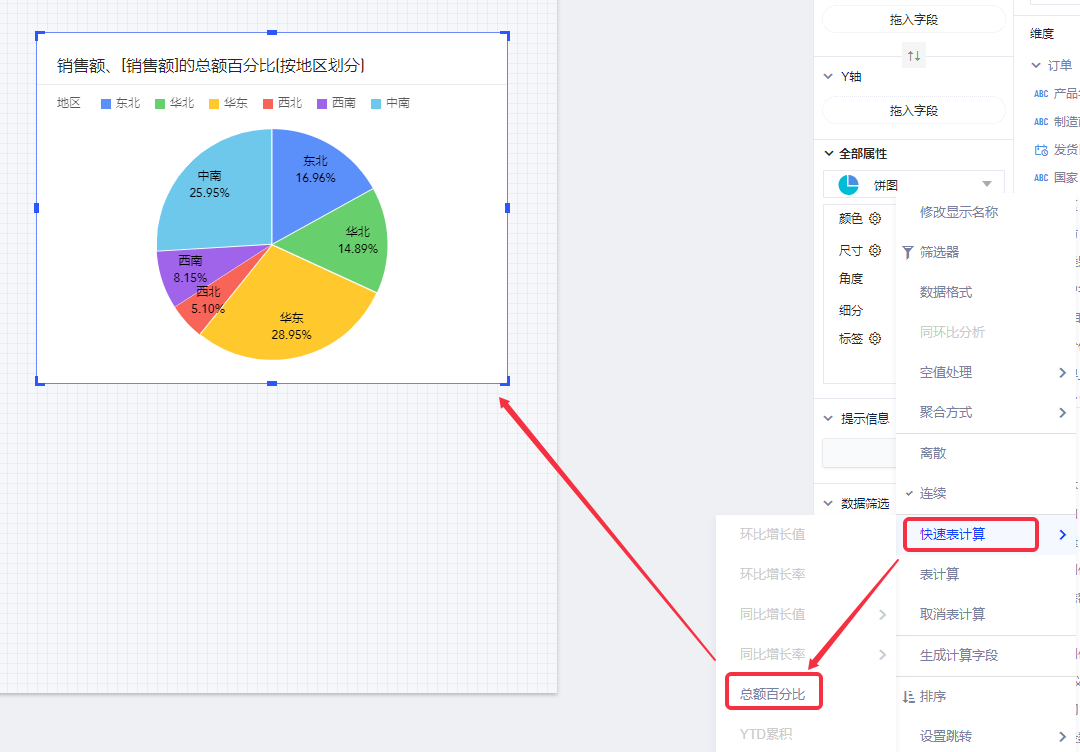This screenshot has height=752, width=1080.
Task: Switch the field to 离散 mode
Action: (932, 453)
